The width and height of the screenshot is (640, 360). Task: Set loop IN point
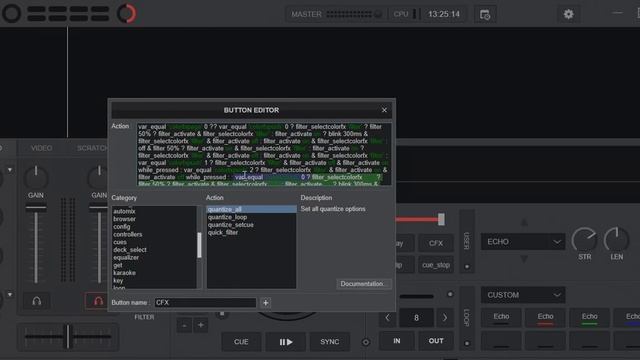[x=397, y=341]
